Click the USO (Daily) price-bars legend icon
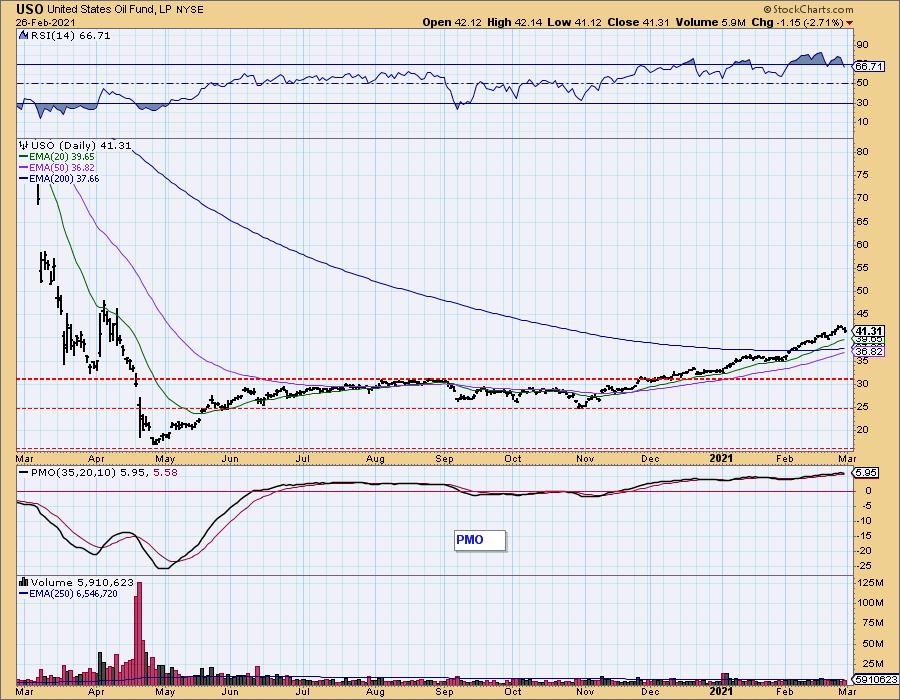 pos(23,145)
